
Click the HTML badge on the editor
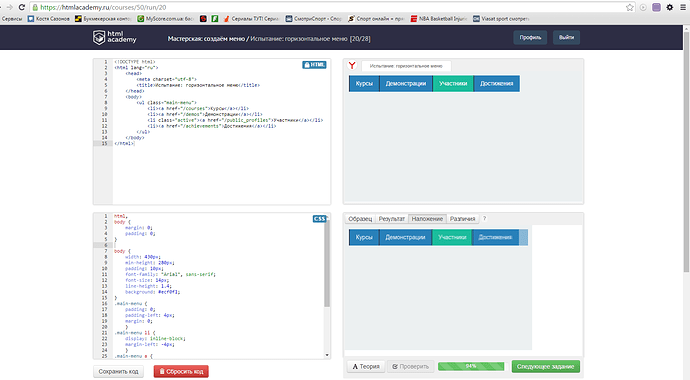[314, 65]
